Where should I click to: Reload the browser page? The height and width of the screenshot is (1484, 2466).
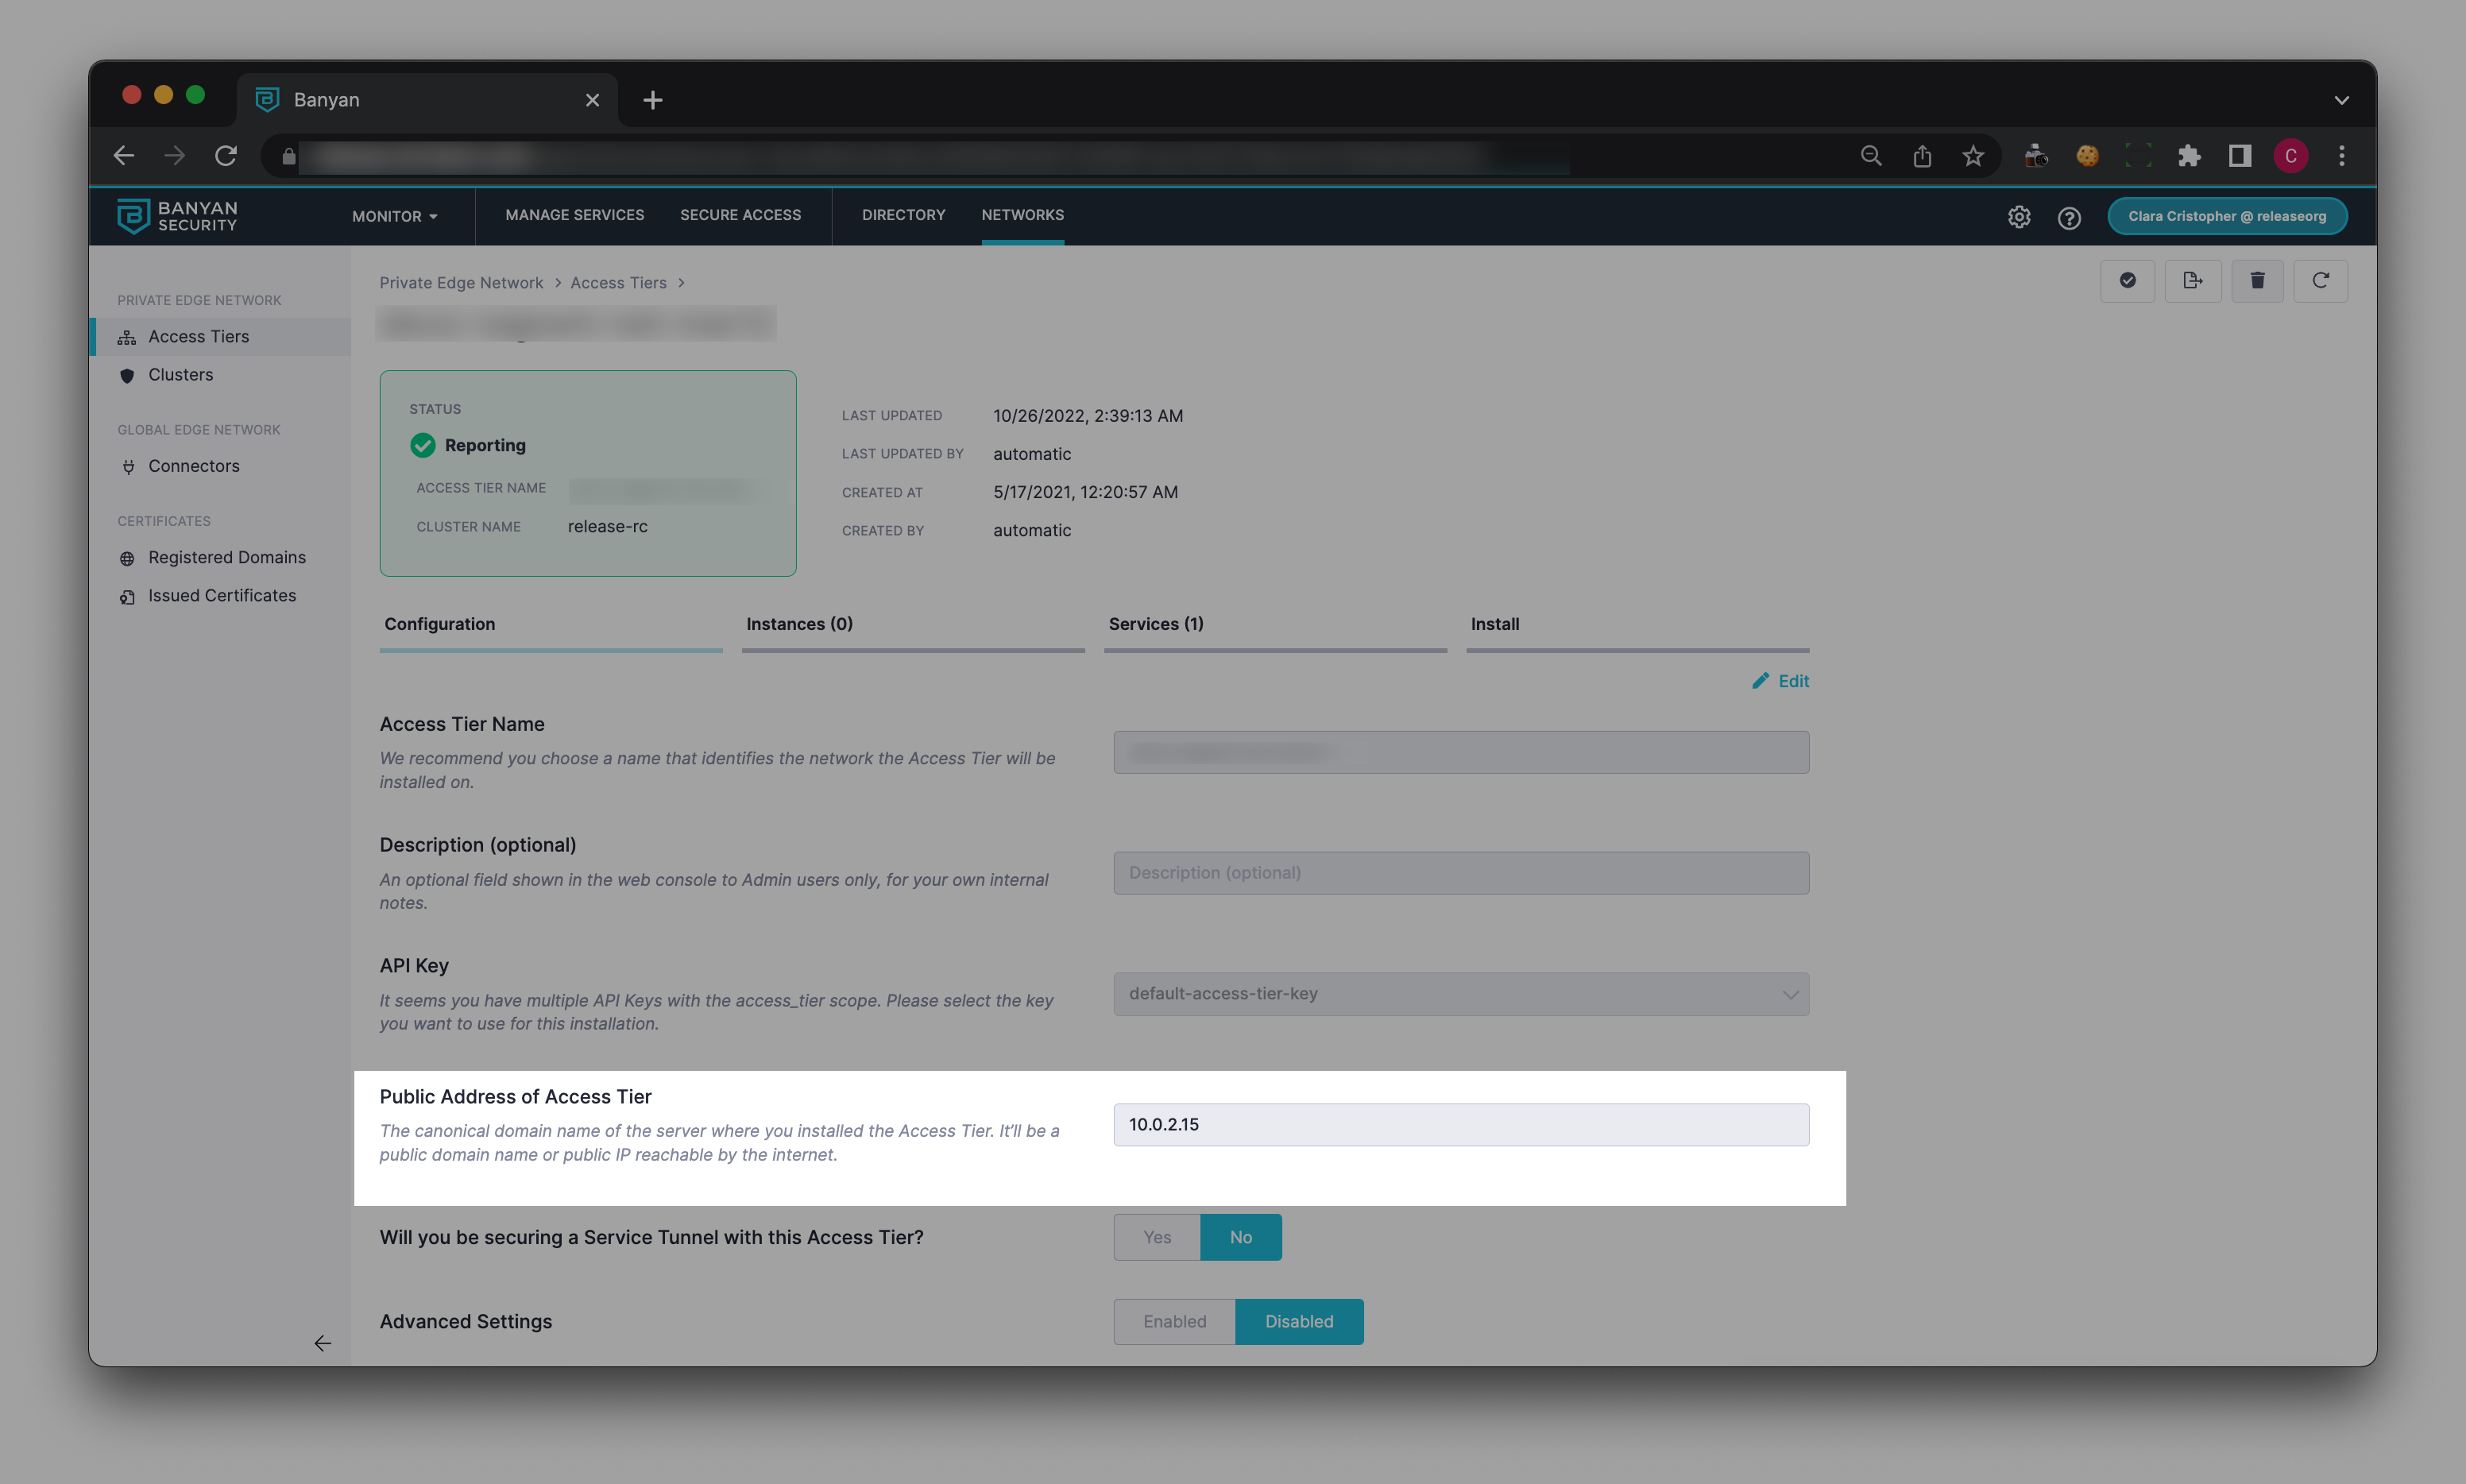pyautogui.click(x=226, y=155)
